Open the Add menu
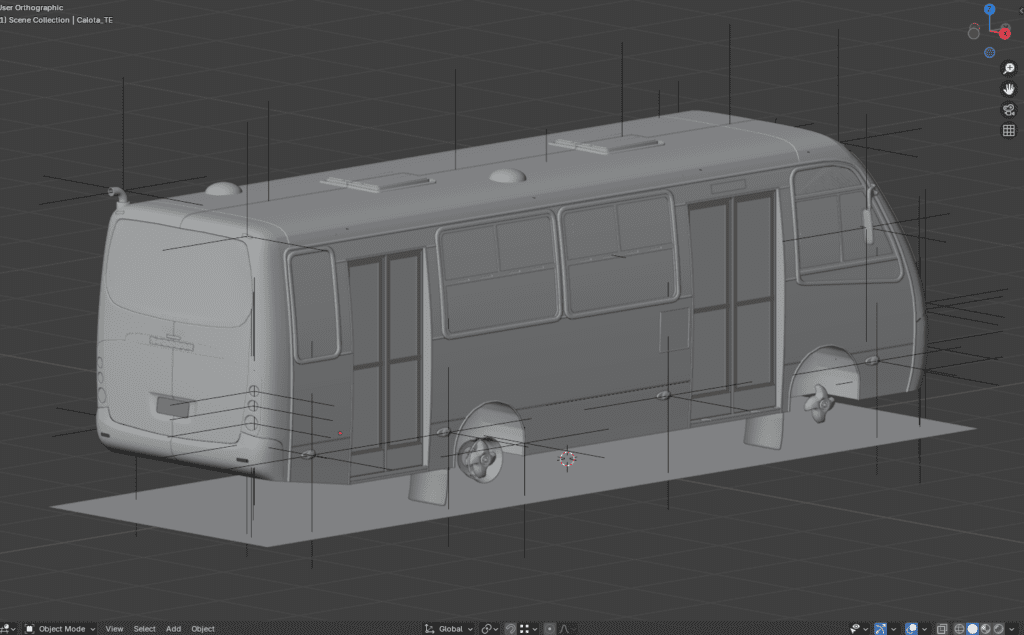Viewport: 1024px width, 635px height. pos(173,629)
